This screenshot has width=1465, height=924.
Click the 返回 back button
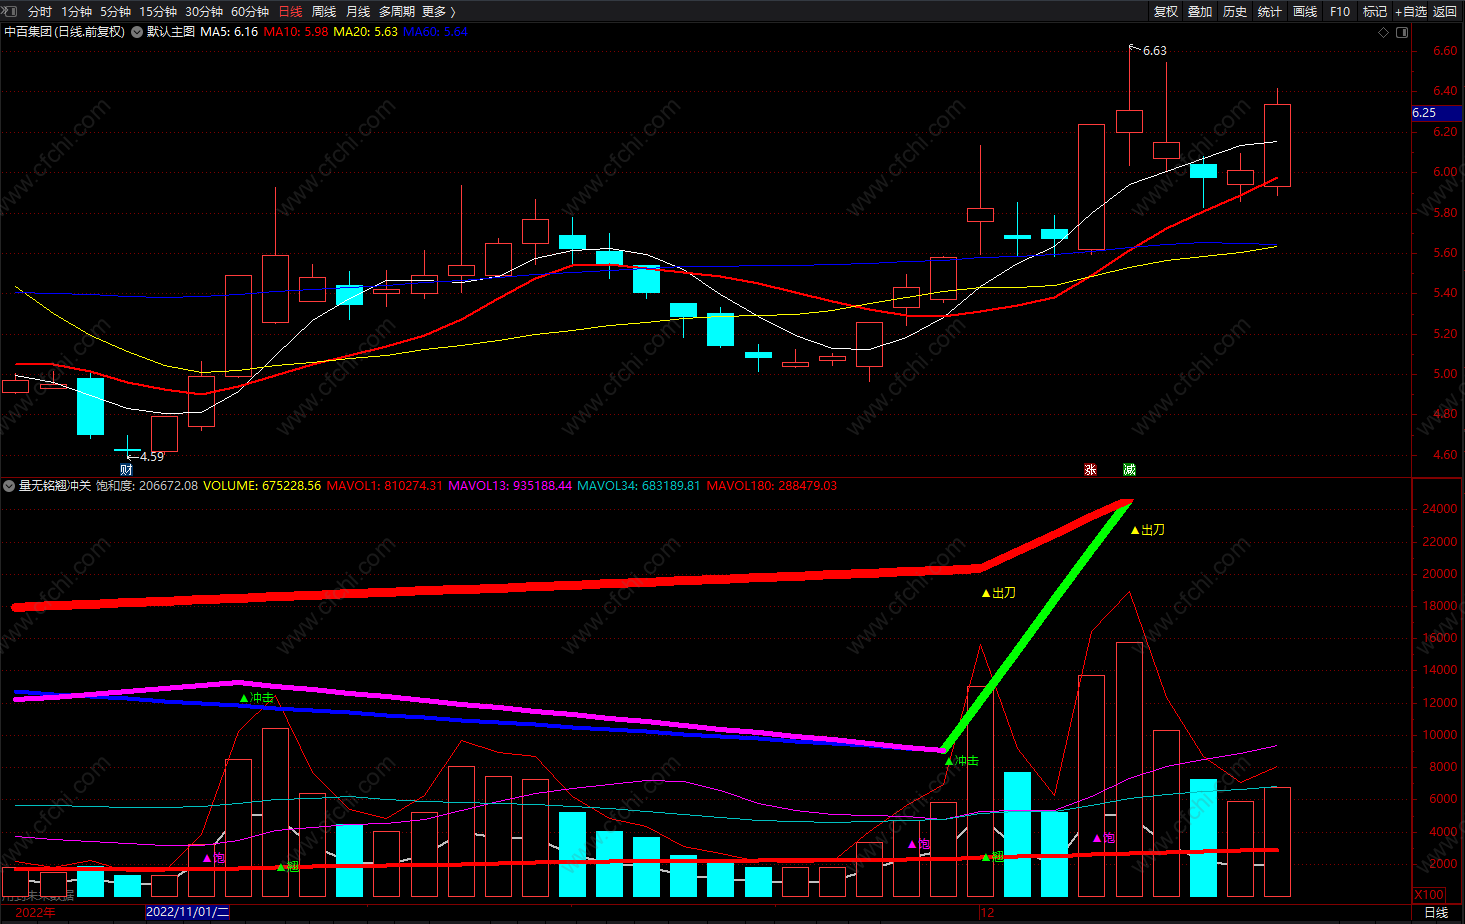pyautogui.click(x=1445, y=11)
